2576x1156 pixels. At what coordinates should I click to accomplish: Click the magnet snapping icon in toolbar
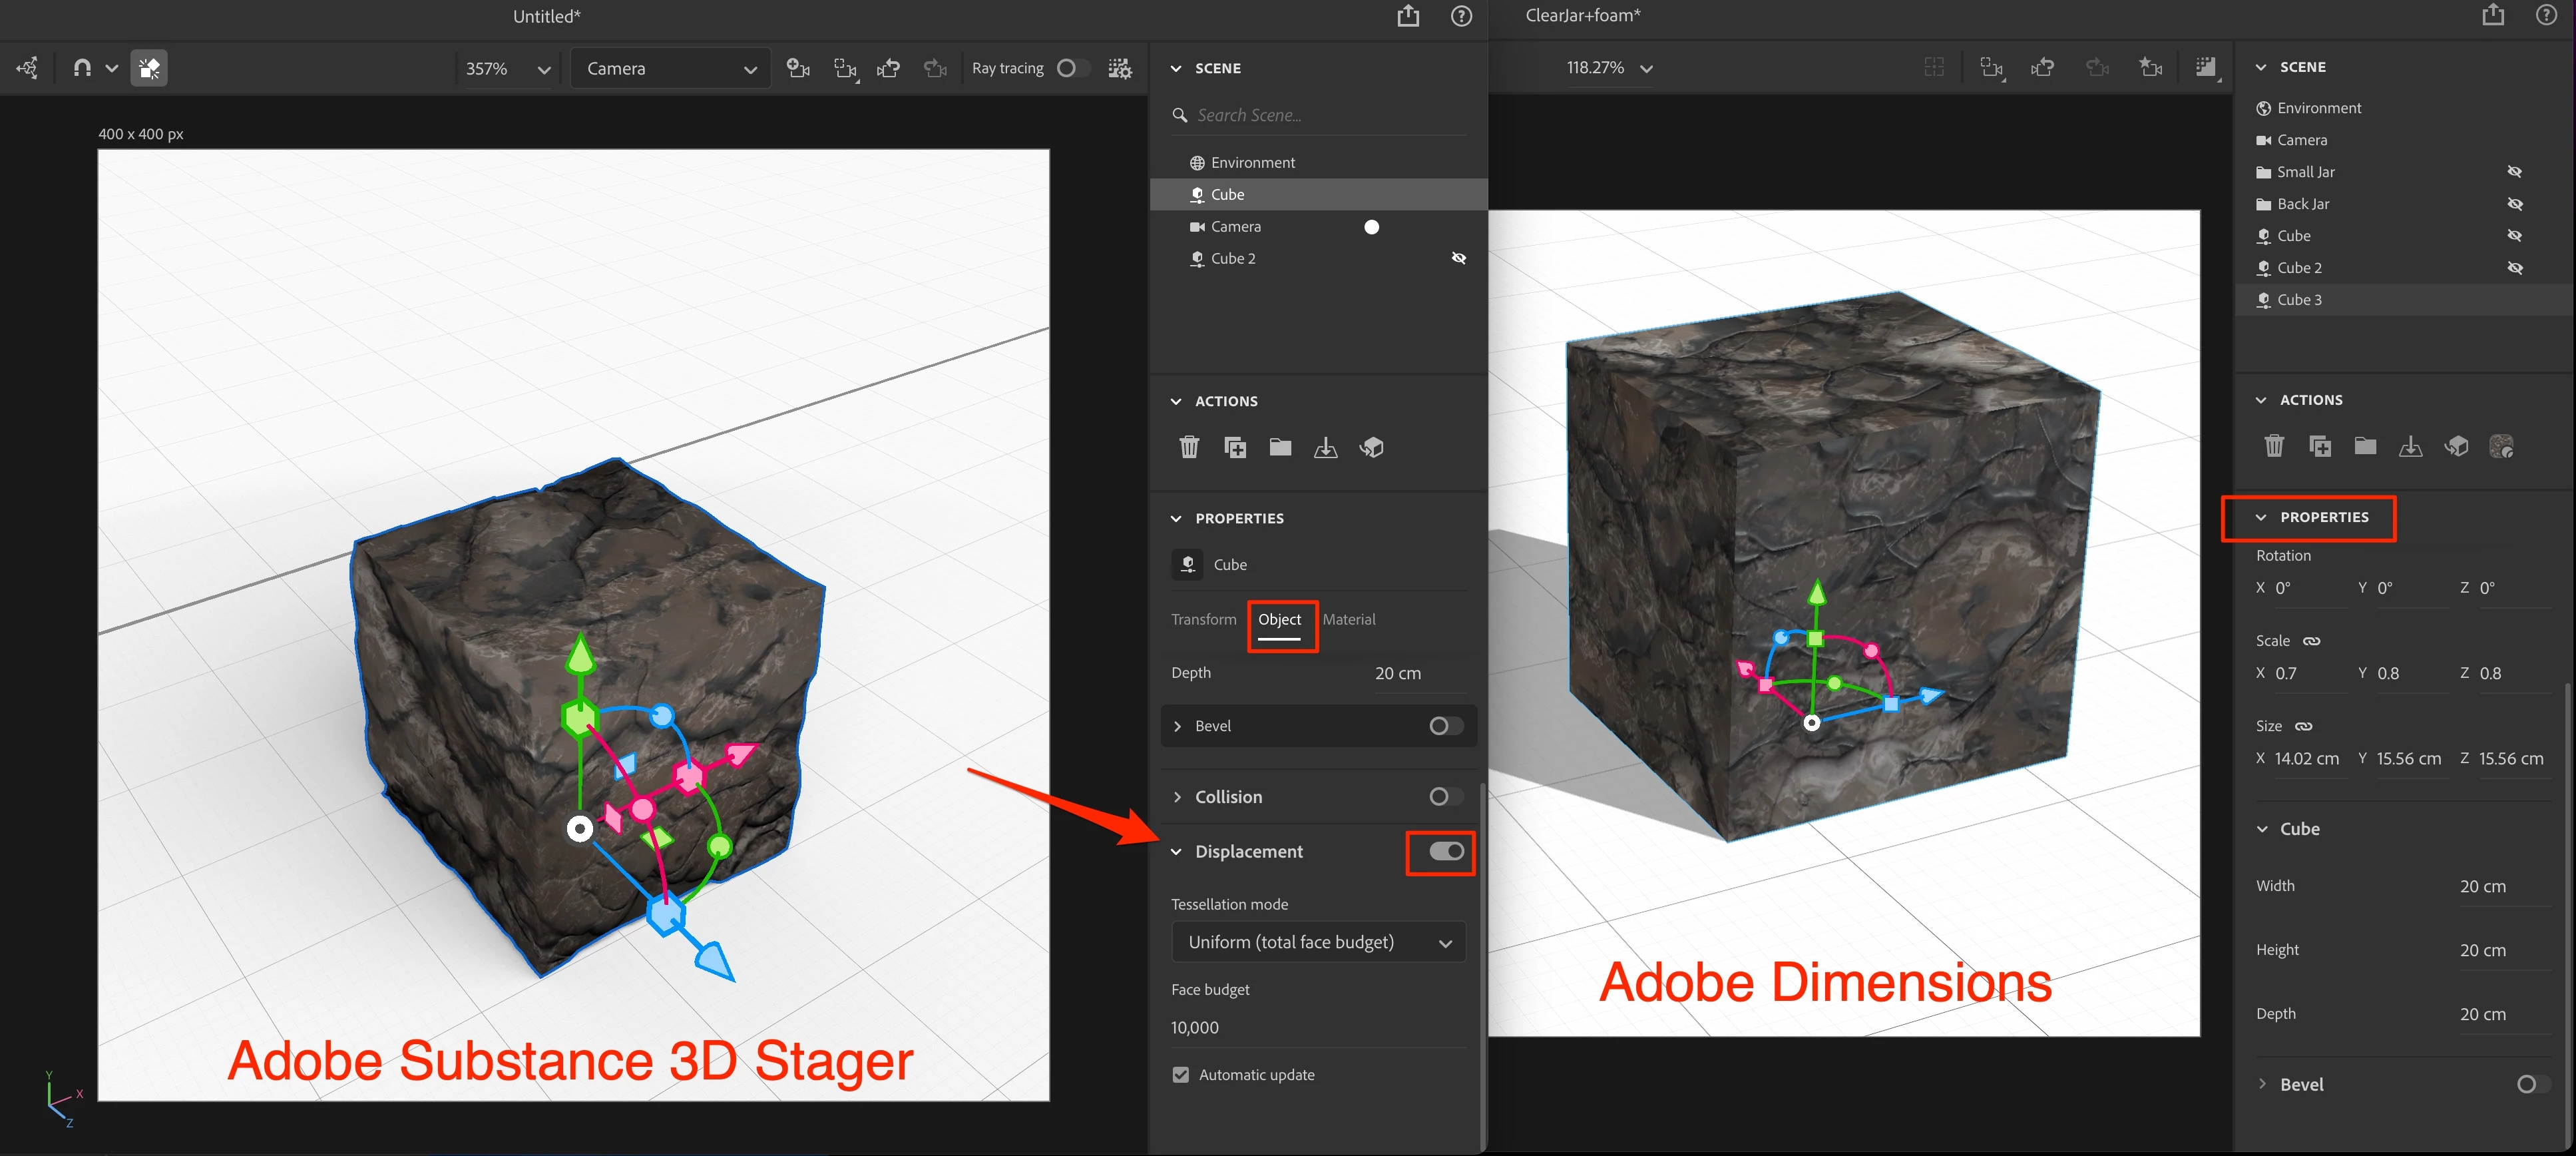pos(82,68)
